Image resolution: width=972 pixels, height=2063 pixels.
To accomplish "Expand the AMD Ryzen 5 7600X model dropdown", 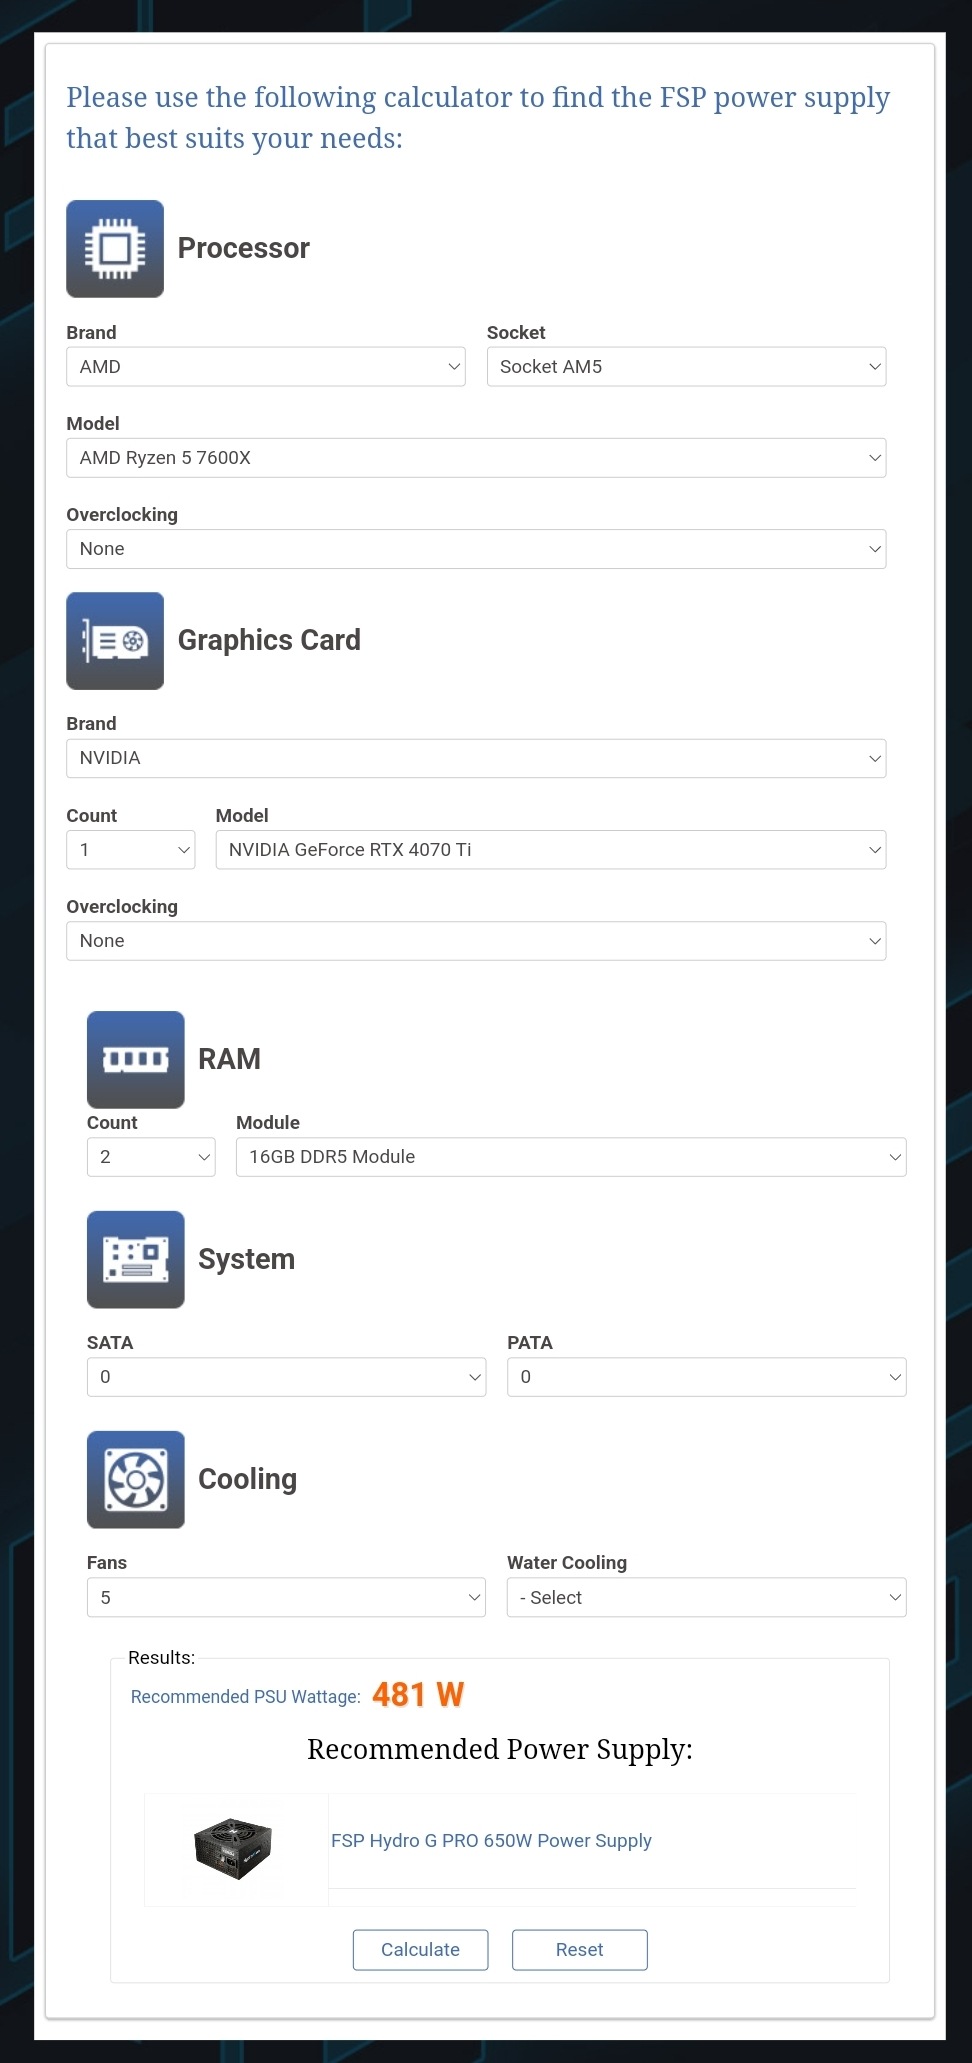I will click(x=476, y=458).
